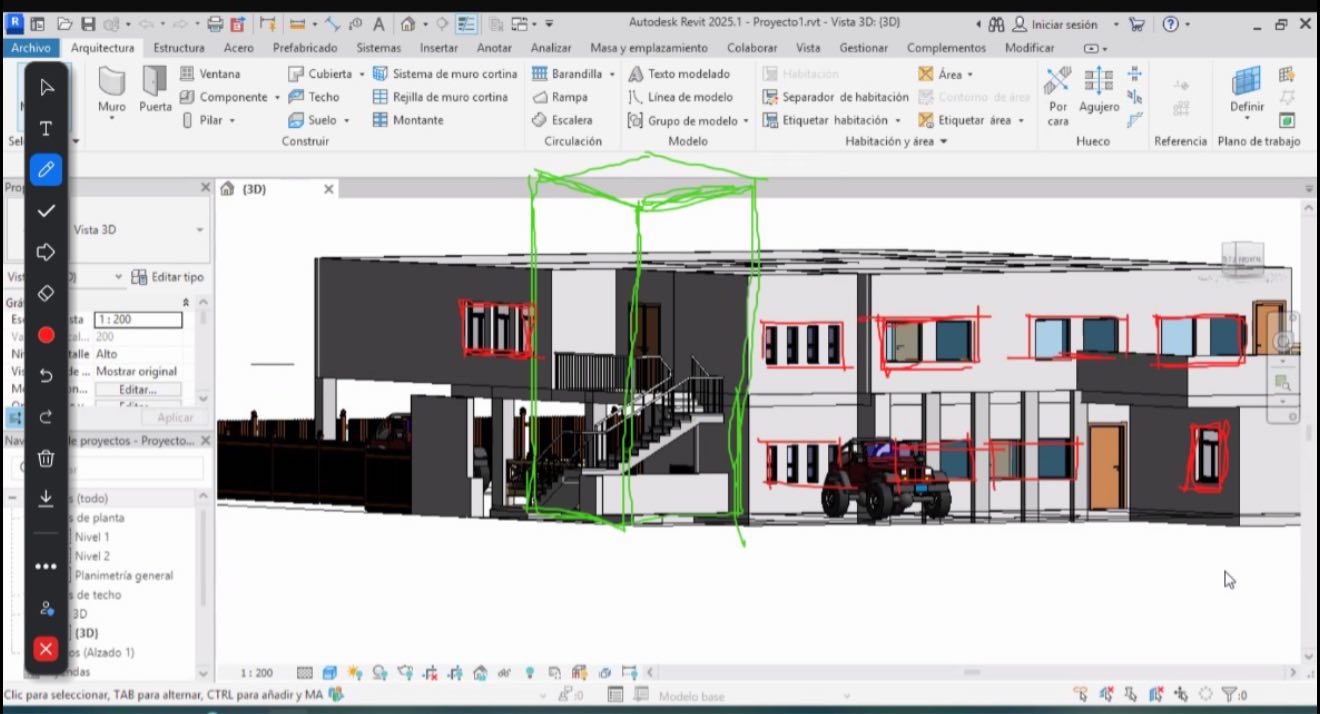Select the arrow cursor in overlay toolbar

[46, 87]
